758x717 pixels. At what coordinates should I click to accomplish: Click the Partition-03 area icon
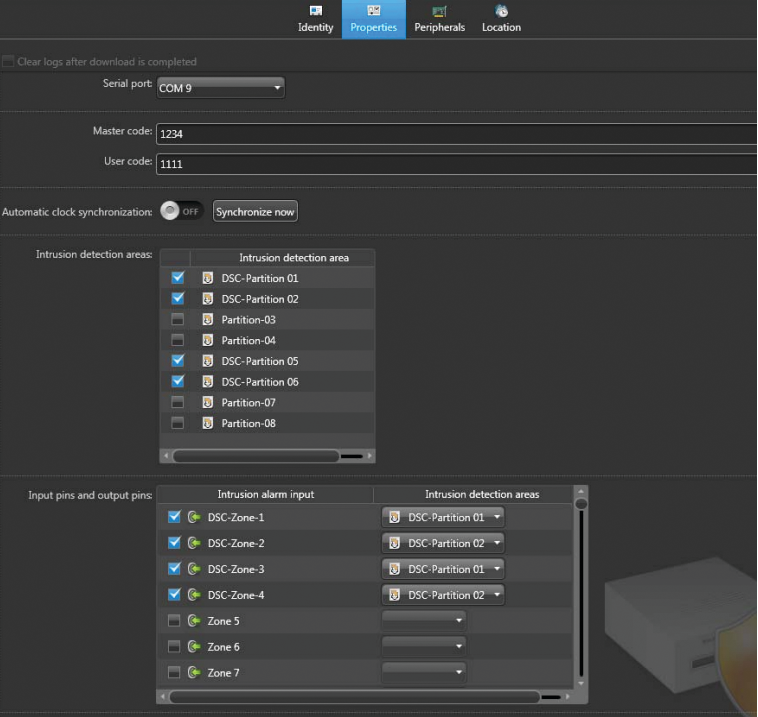208,320
